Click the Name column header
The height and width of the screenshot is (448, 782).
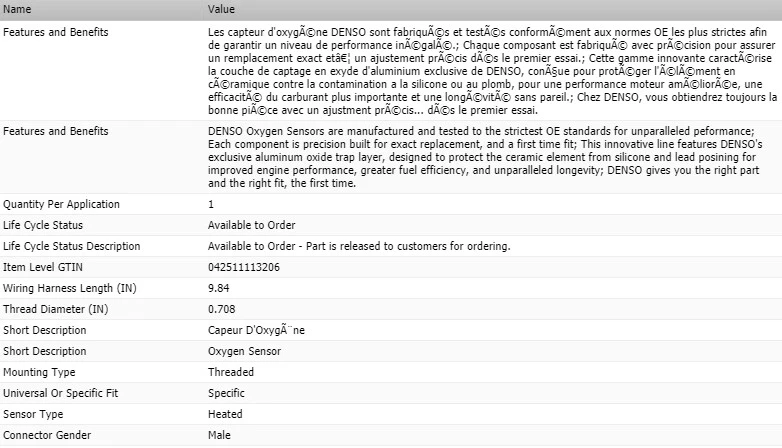(18, 9)
